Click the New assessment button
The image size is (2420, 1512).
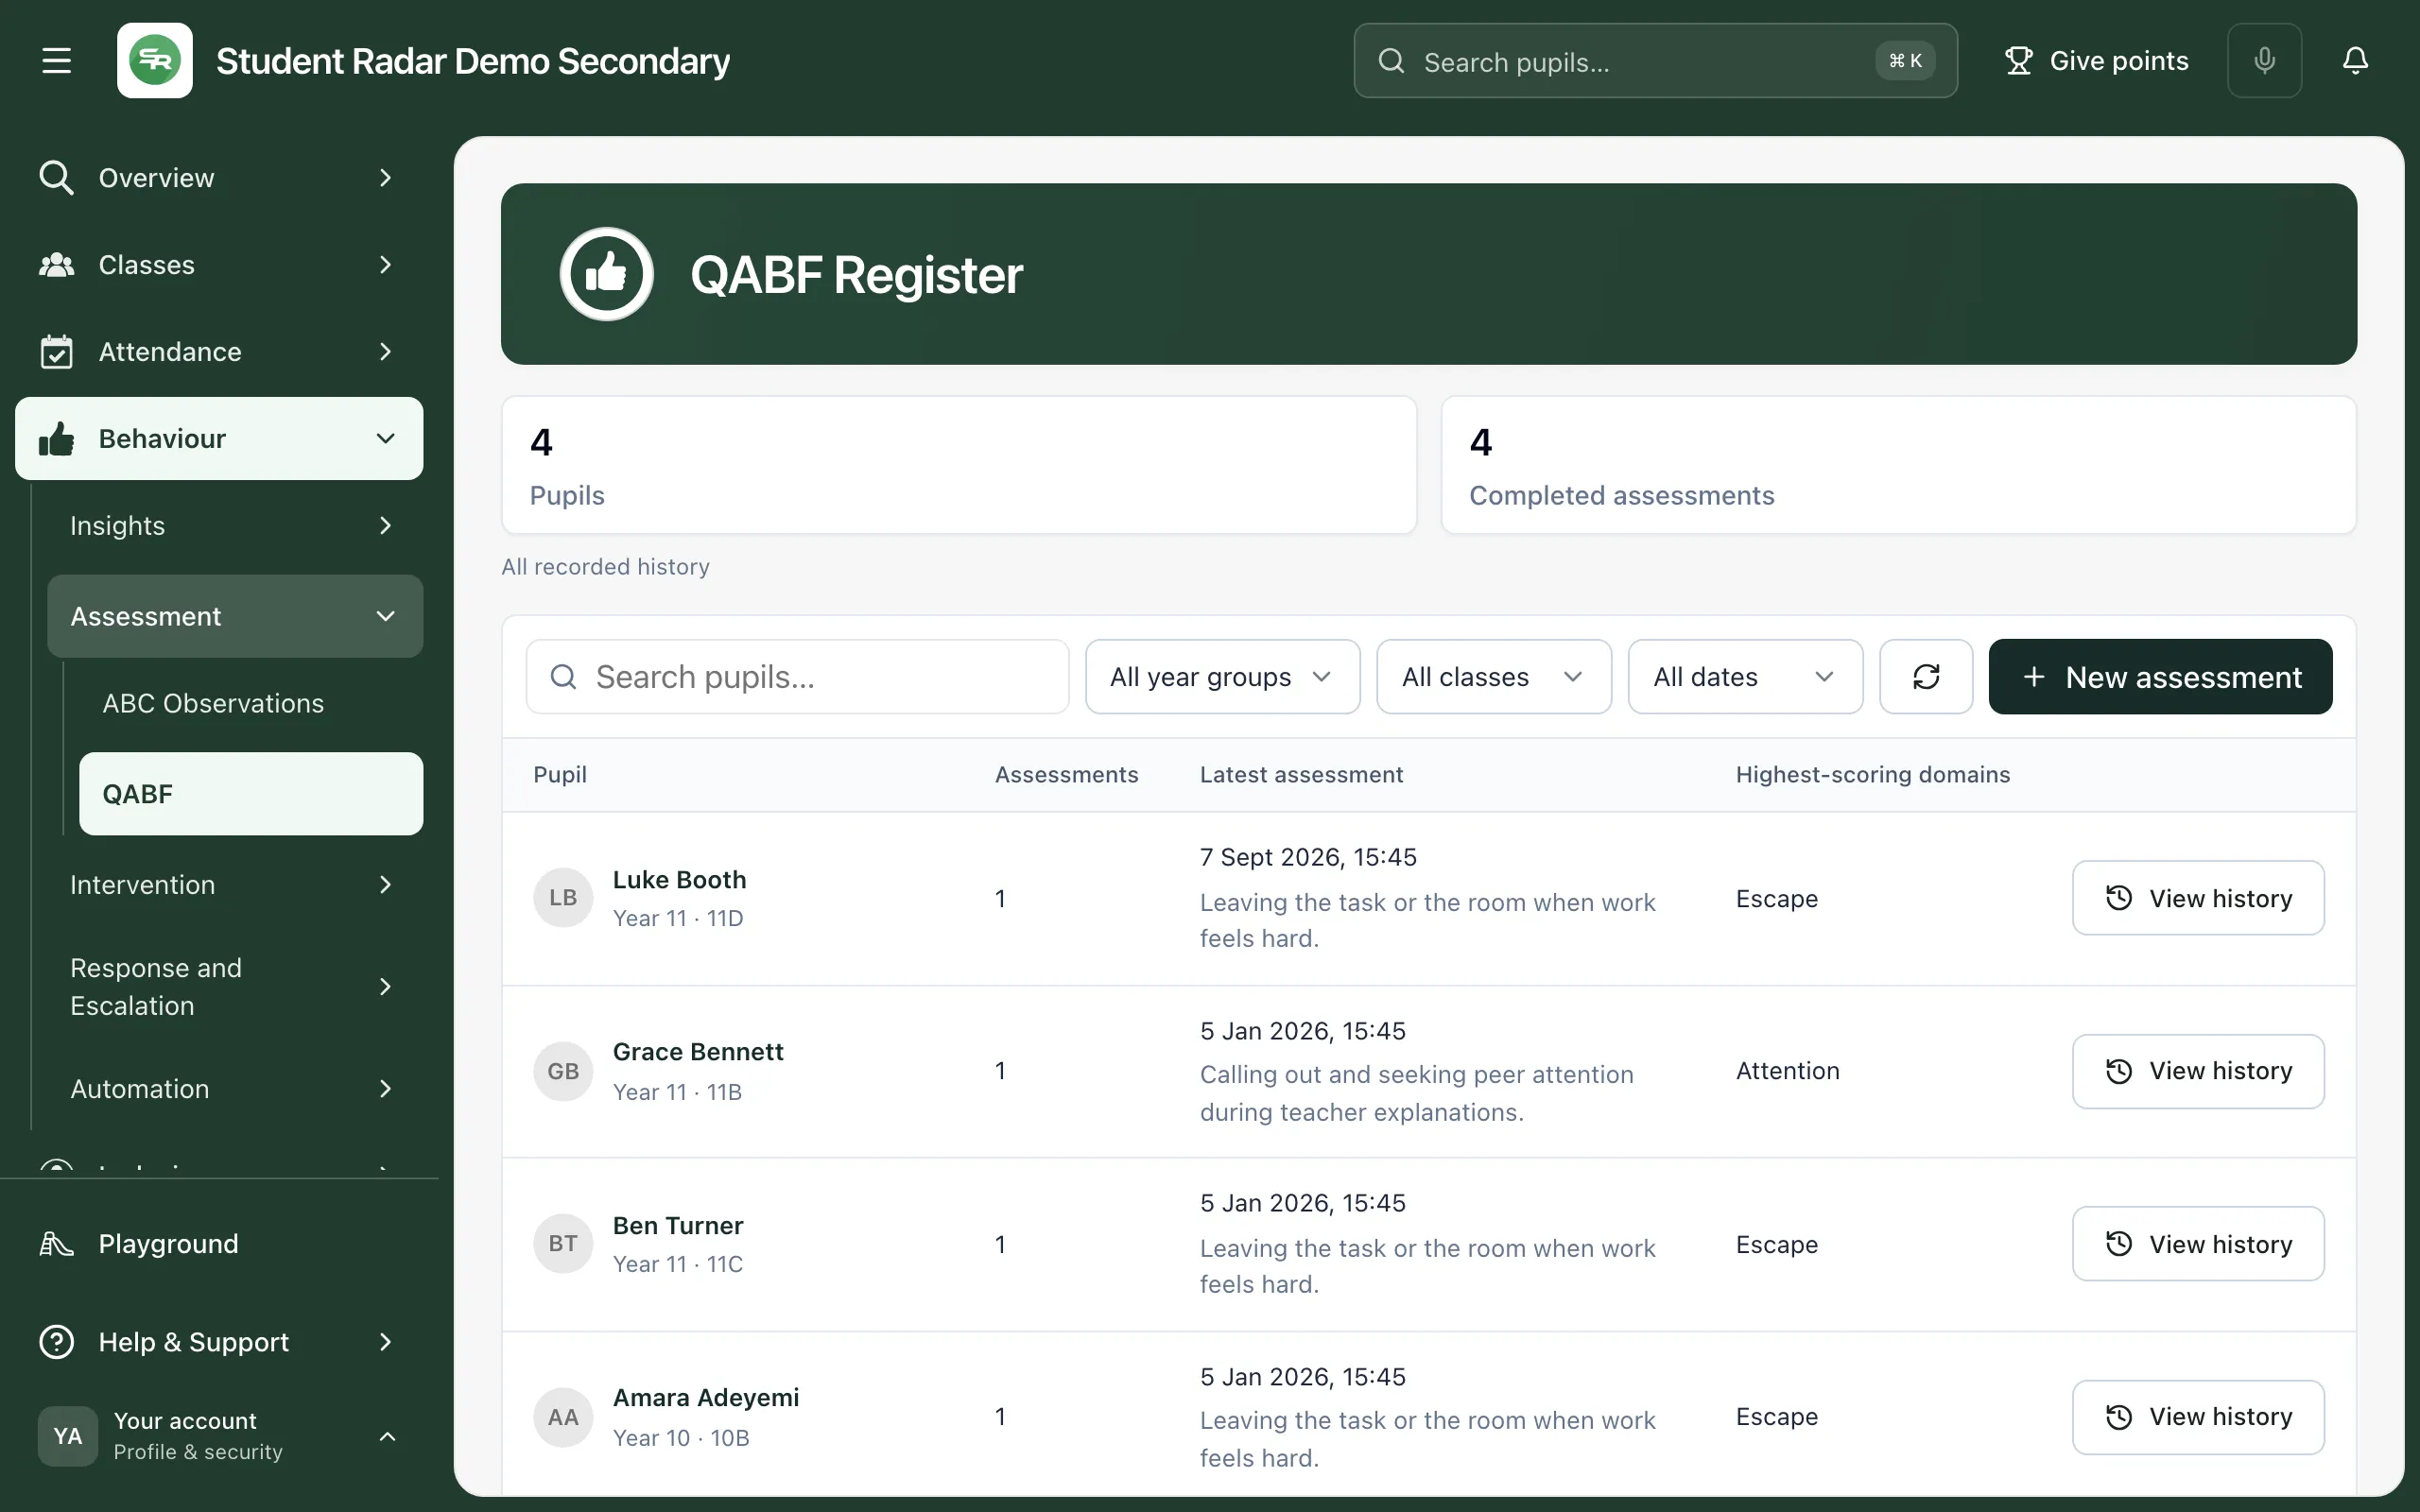(2160, 677)
